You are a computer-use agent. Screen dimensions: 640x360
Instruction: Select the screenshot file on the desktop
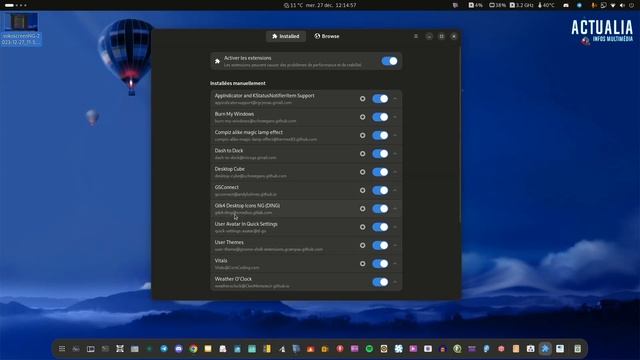pyautogui.click(x=21, y=29)
